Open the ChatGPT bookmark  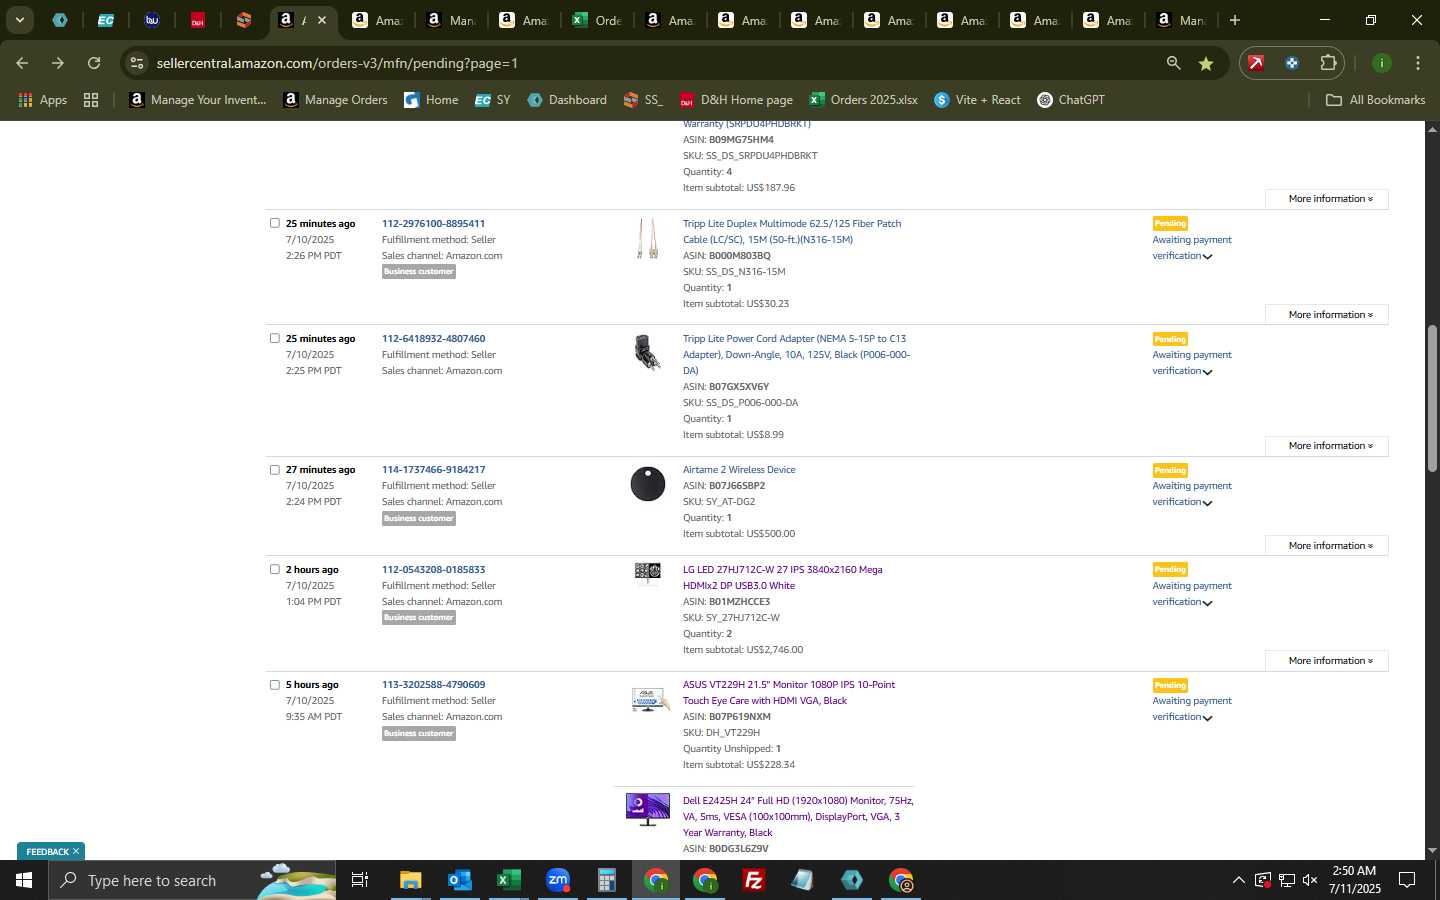tap(1071, 100)
